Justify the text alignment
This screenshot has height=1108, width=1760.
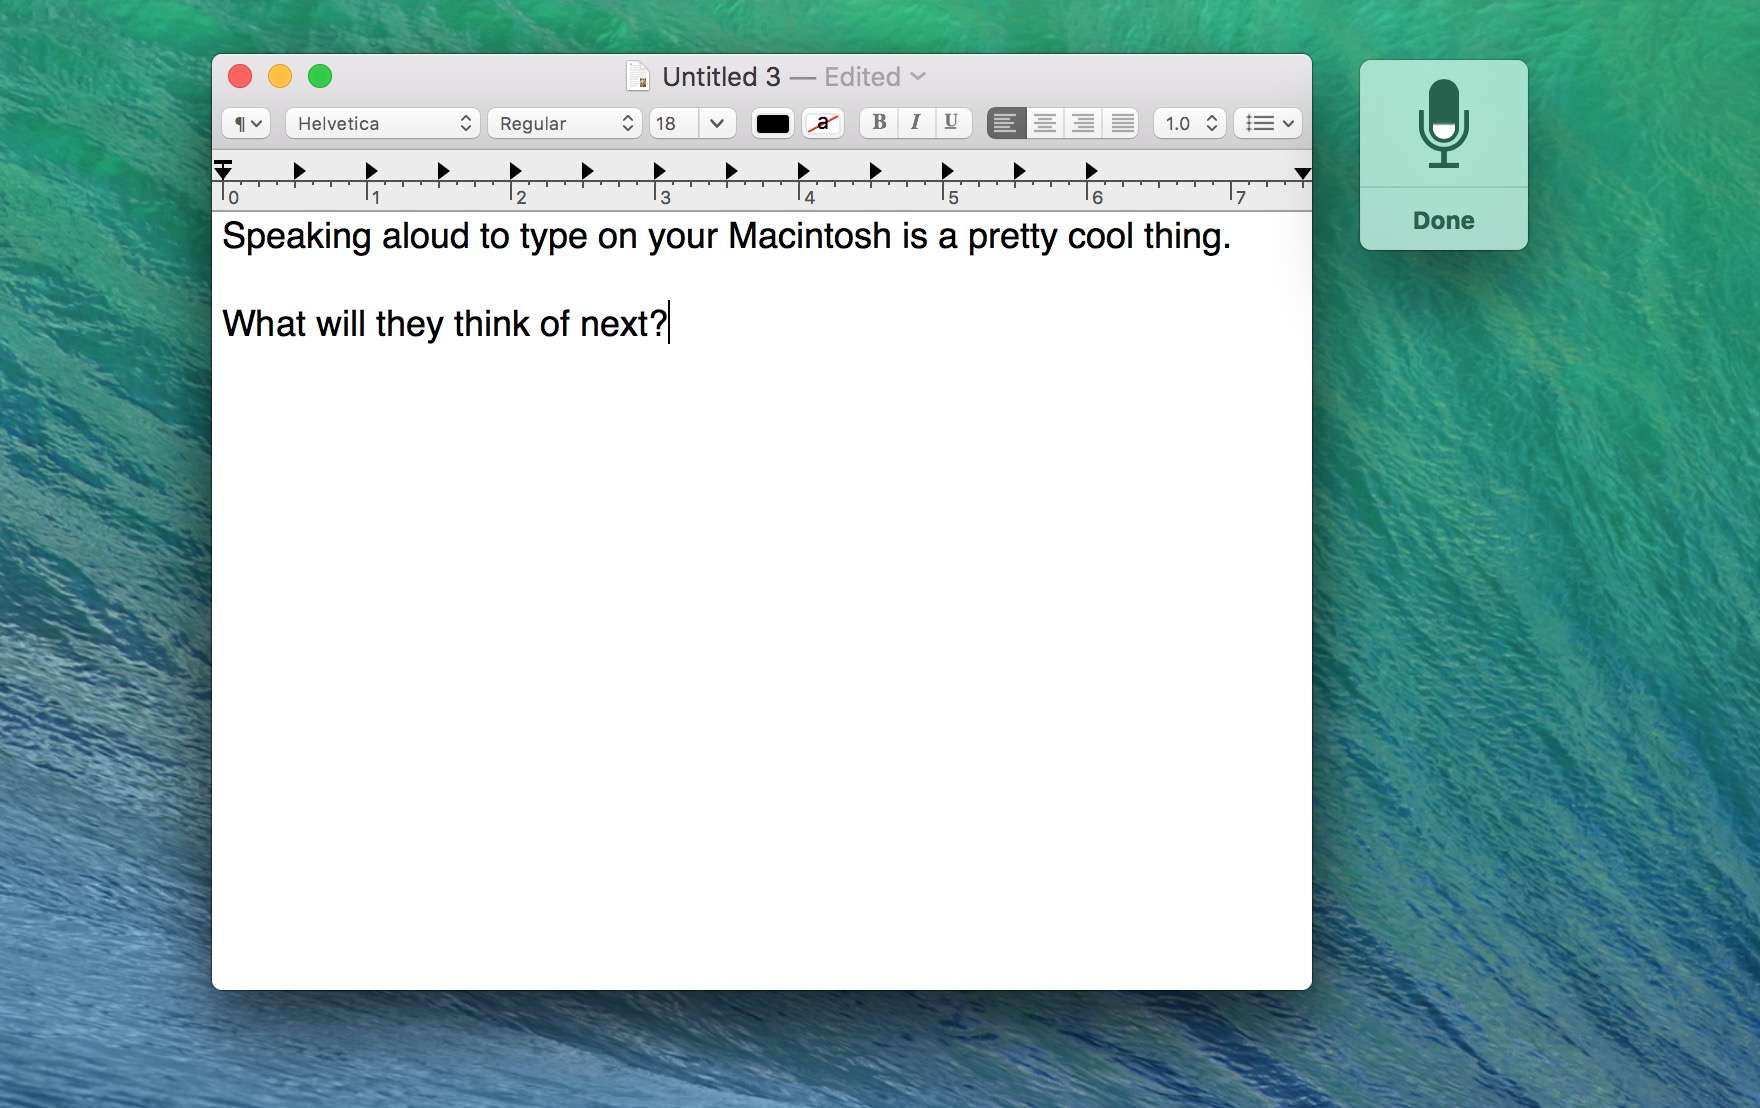pos(1122,123)
